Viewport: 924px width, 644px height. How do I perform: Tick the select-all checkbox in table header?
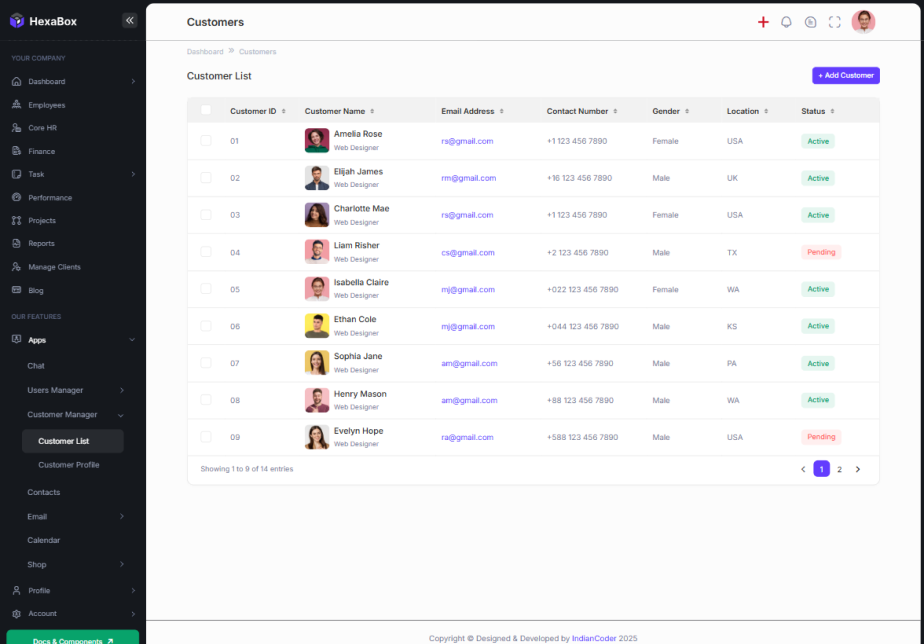click(206, 111)
